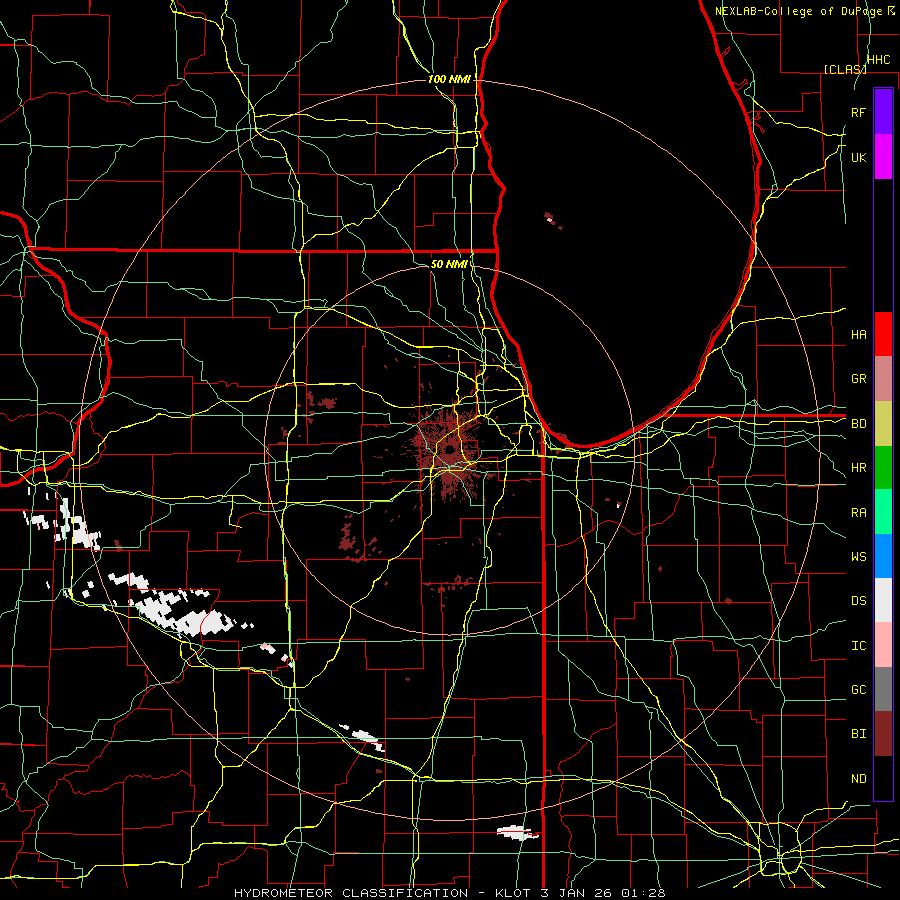Click the IC legend label
The image size is (900, 900).
click(858, 646)
